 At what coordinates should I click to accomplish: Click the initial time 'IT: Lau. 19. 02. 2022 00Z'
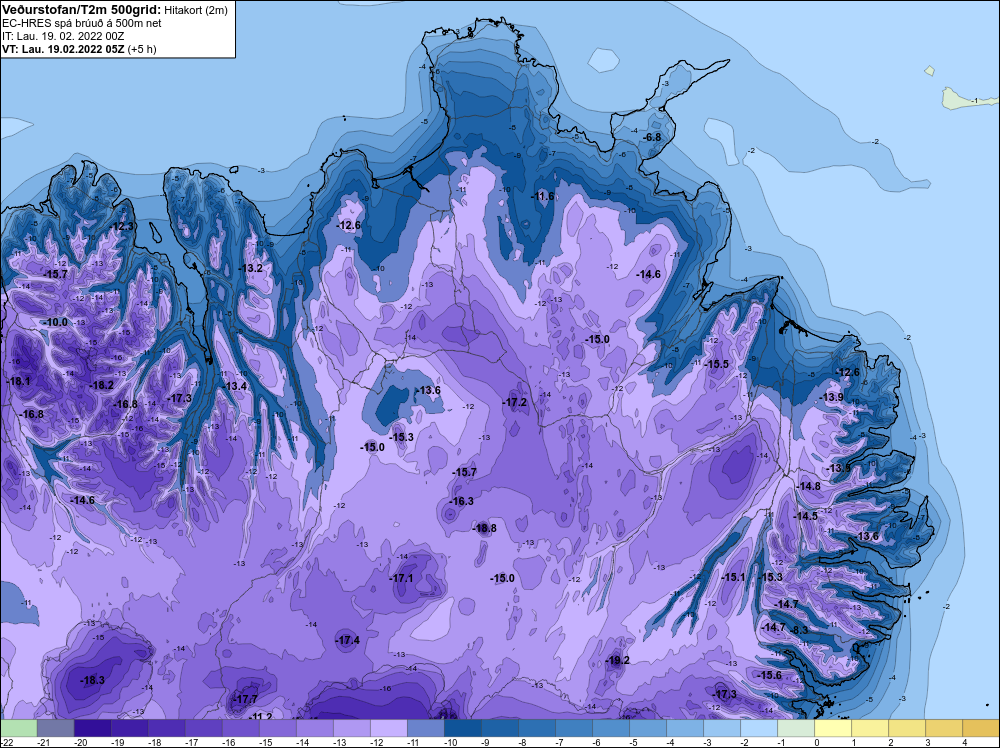[x=63, y=36]
